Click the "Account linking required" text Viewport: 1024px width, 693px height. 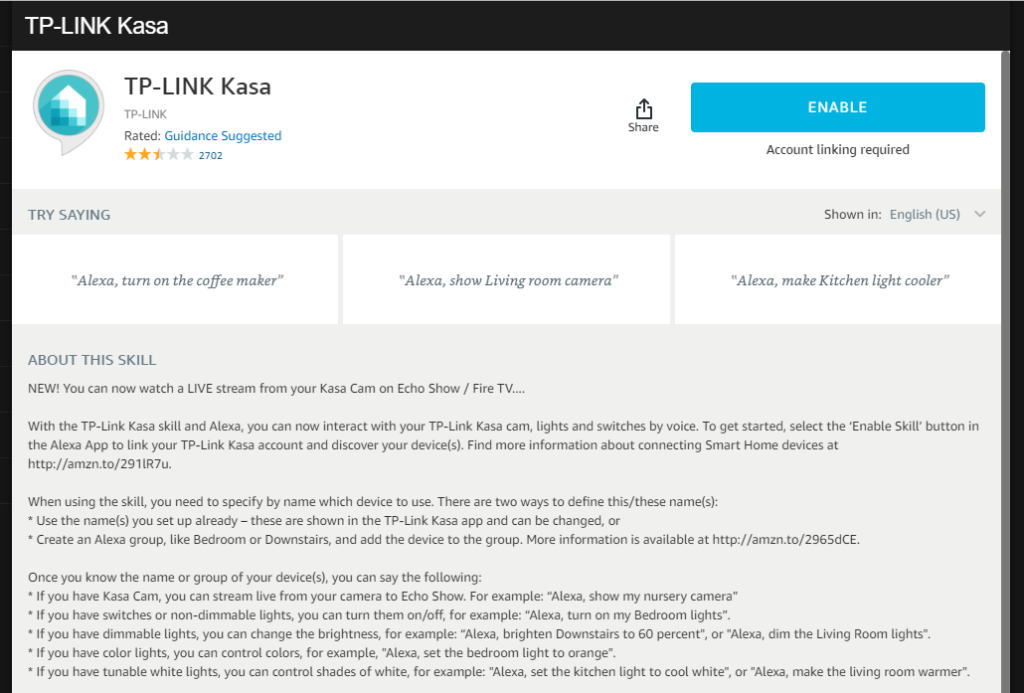(837, 150)
